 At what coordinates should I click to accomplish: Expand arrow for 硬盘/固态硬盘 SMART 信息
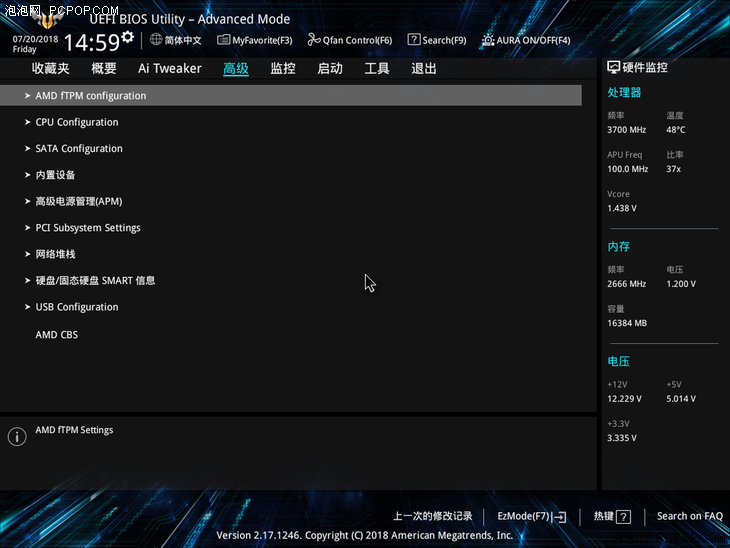pyautogui.click(x=27, y=280)
